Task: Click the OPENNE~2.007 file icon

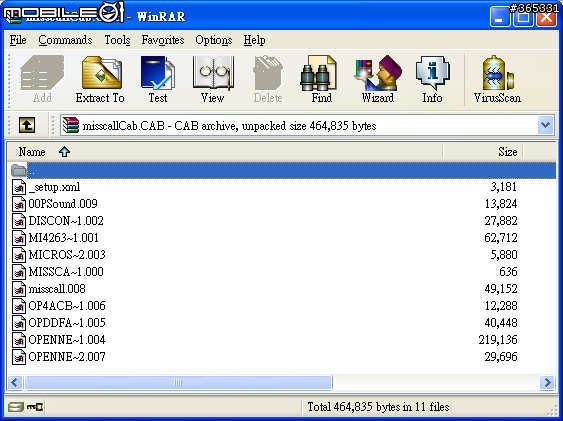Action: [x=19, y=357]
